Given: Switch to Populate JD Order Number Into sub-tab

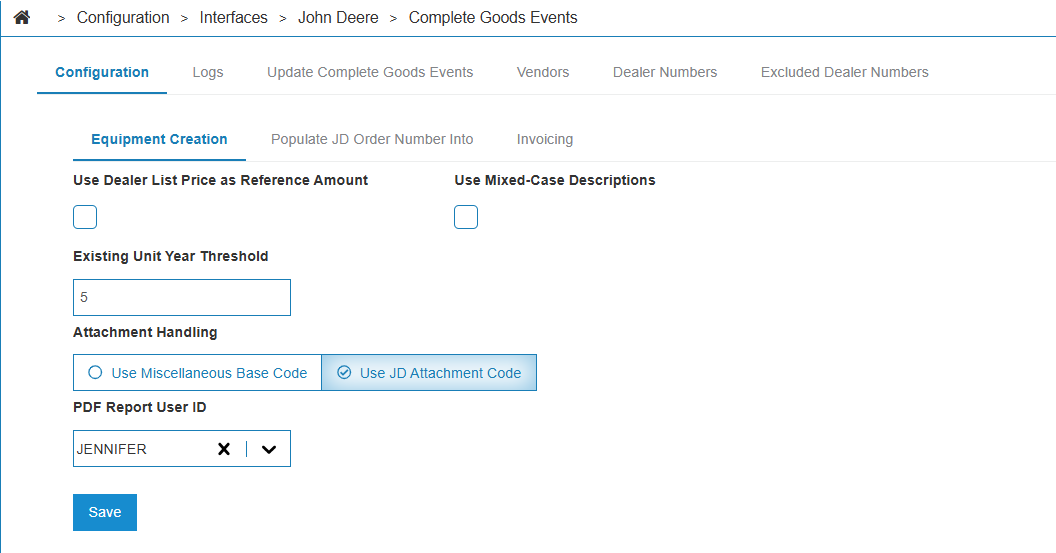Looking at the screenshot, I should [372, 139].
